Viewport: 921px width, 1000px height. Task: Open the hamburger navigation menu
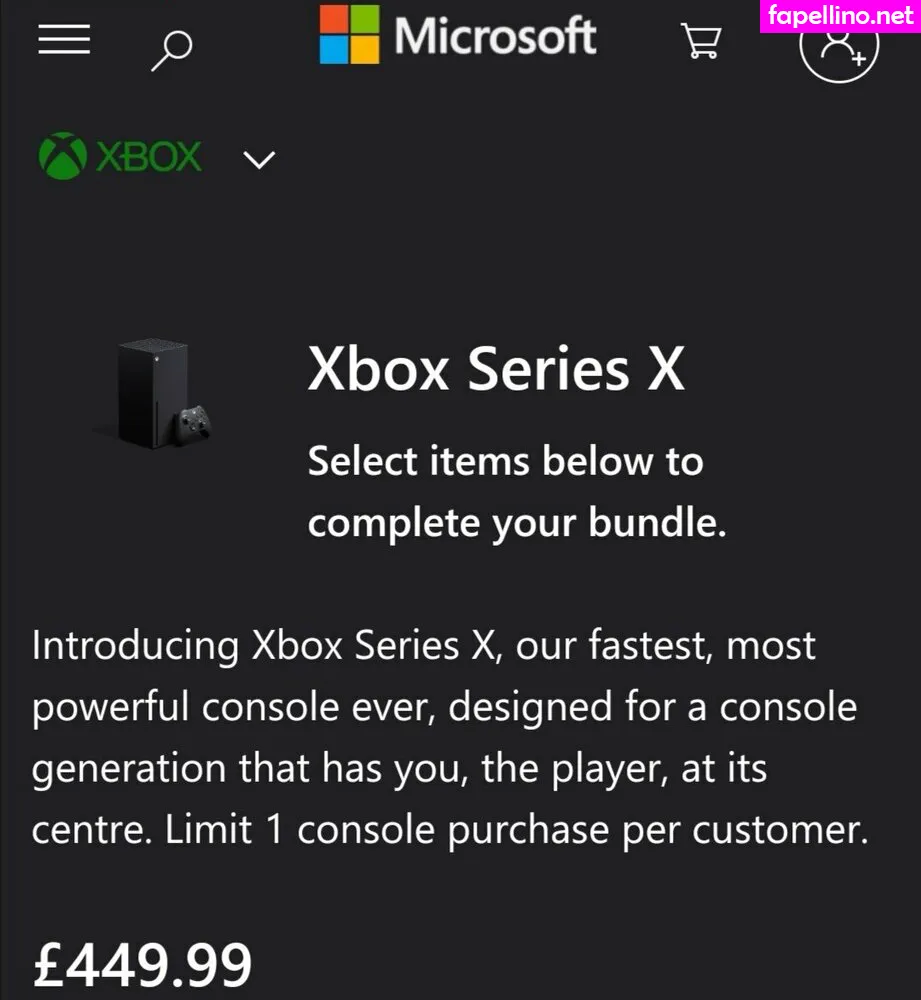pos(64,40)
